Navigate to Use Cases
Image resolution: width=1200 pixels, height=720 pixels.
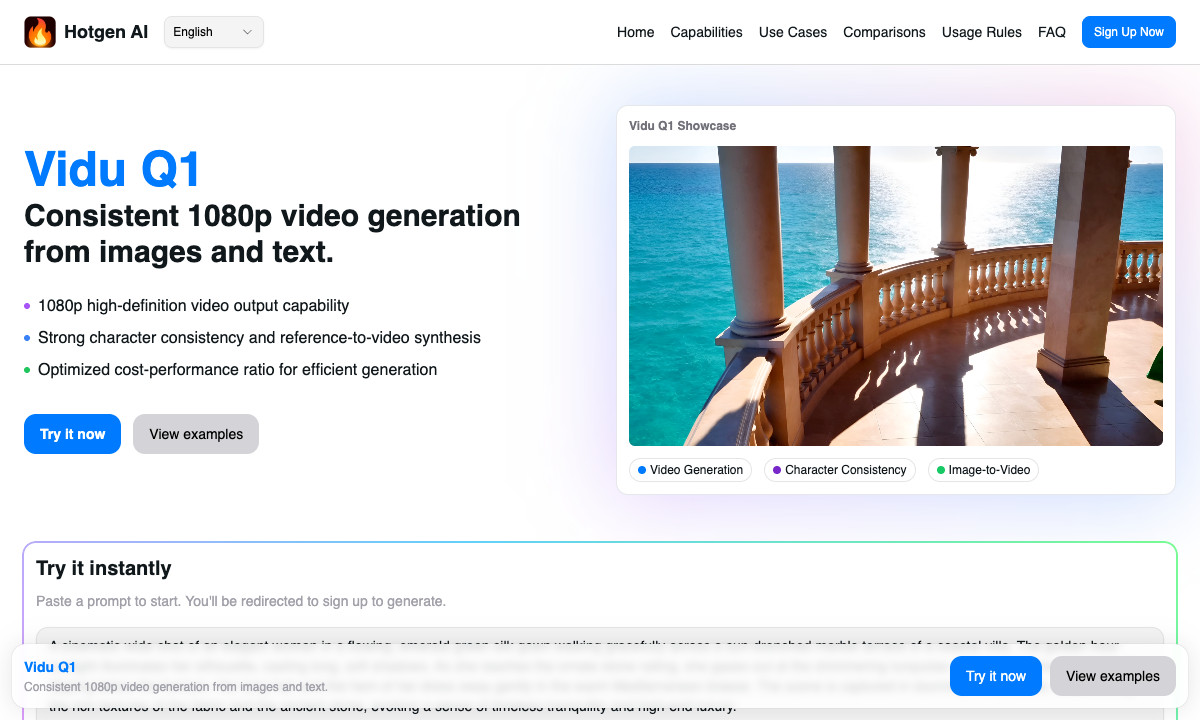[792, 32]
